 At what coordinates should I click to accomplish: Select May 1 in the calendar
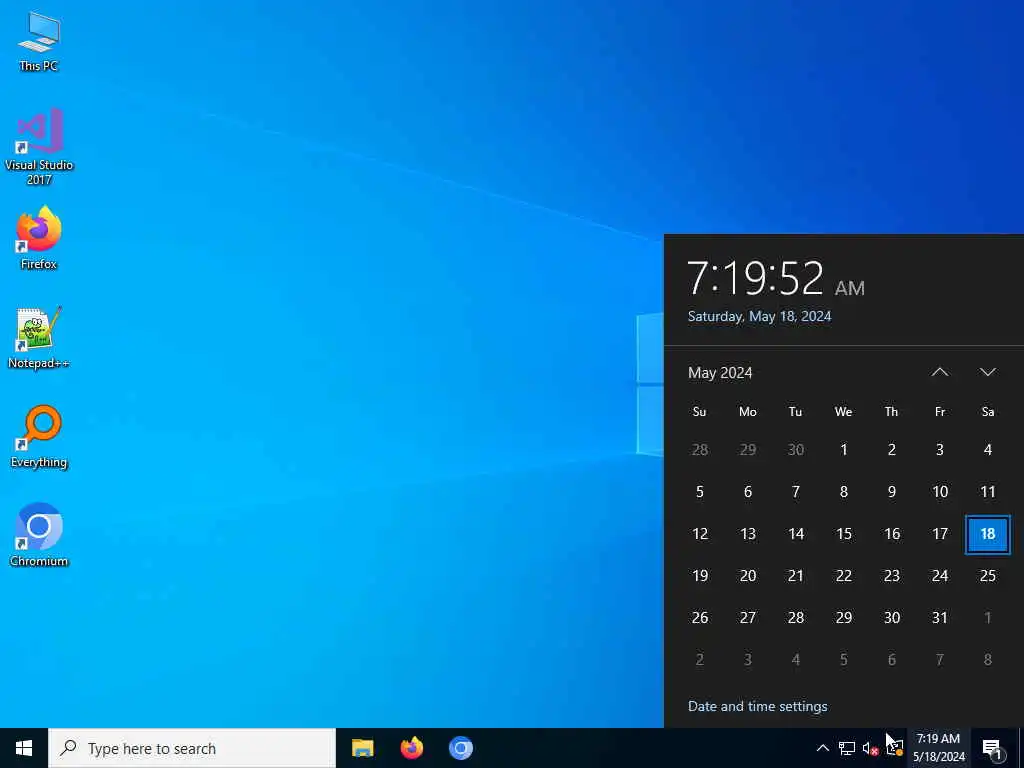click(x=844, y=450)
